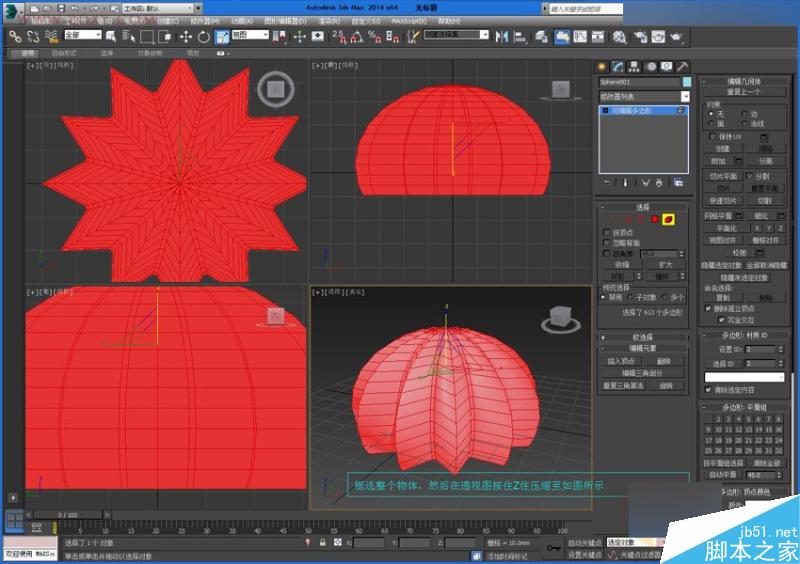Select the Polygon sub-object level icon
Viewport: 800px width, 564px height.
(x=654, y=218)
